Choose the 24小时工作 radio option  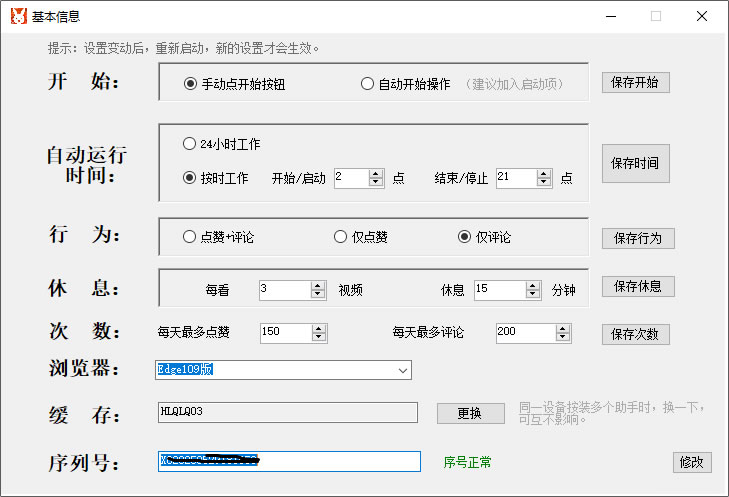pos(189,144)
